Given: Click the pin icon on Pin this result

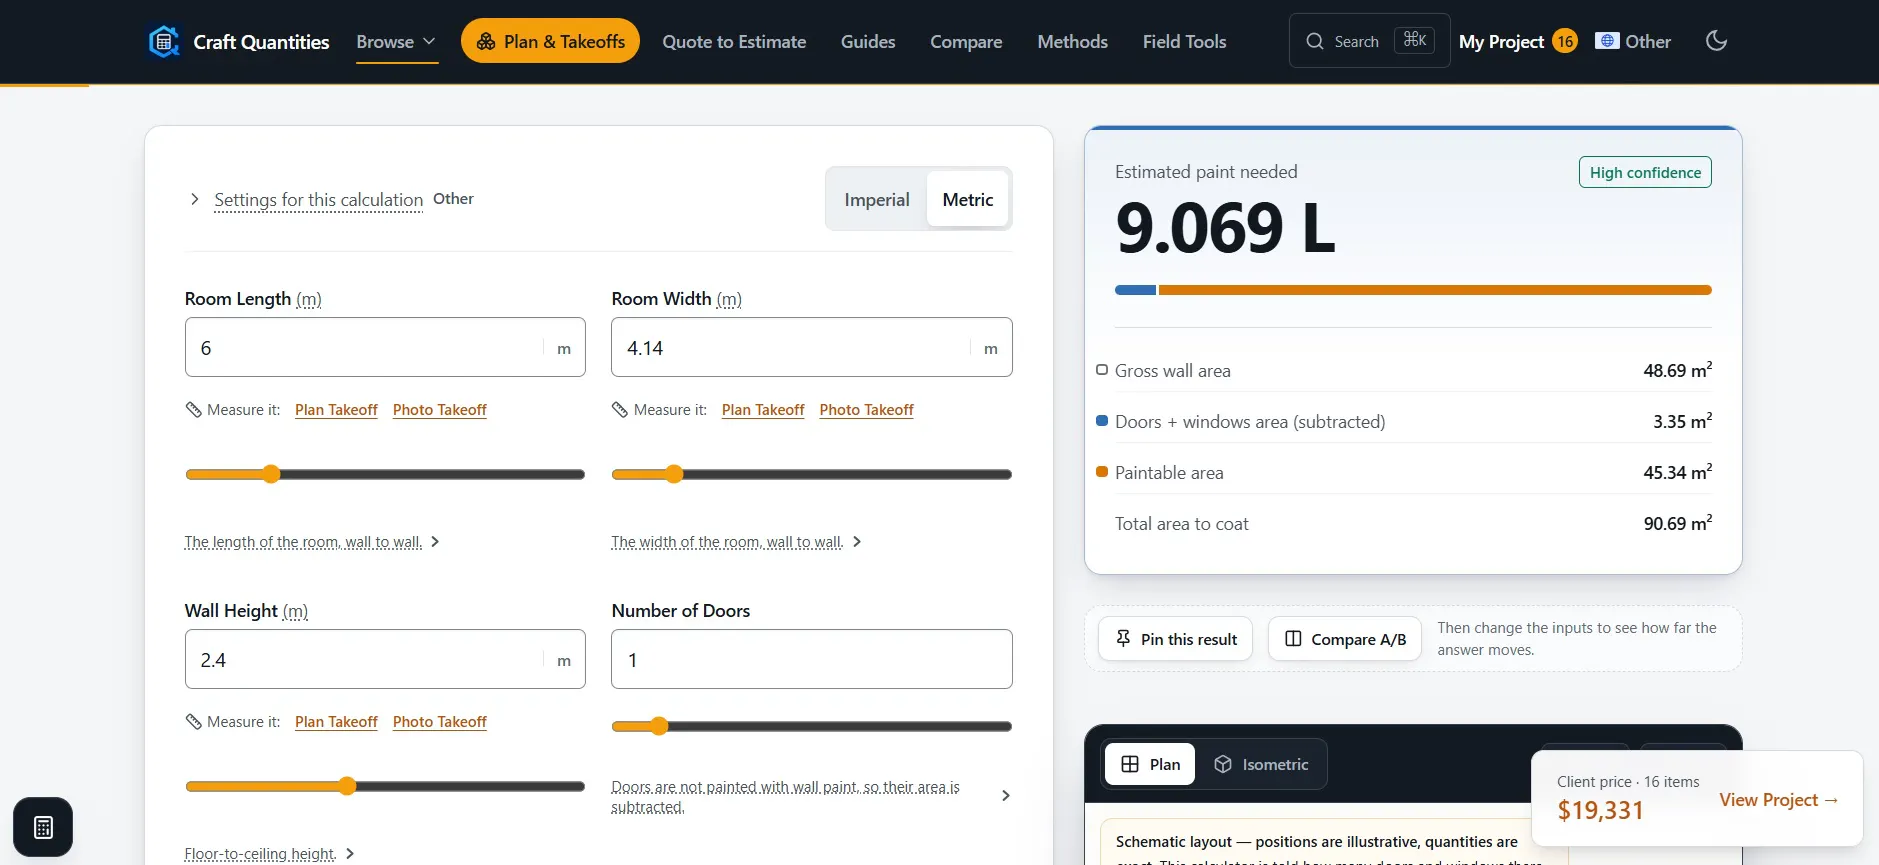Looking at the screenshot, I should pos(1123,639).
